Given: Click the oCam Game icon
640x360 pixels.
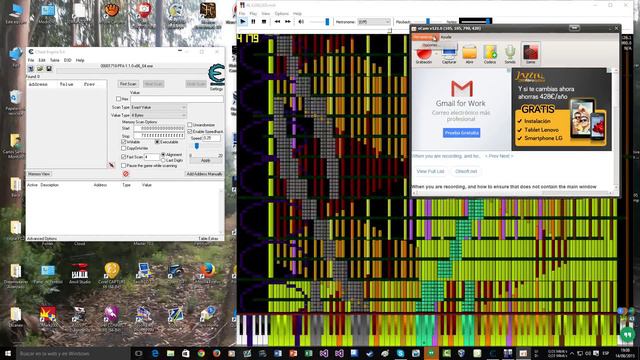Looking at the screenshot, I should coord(530,54).
